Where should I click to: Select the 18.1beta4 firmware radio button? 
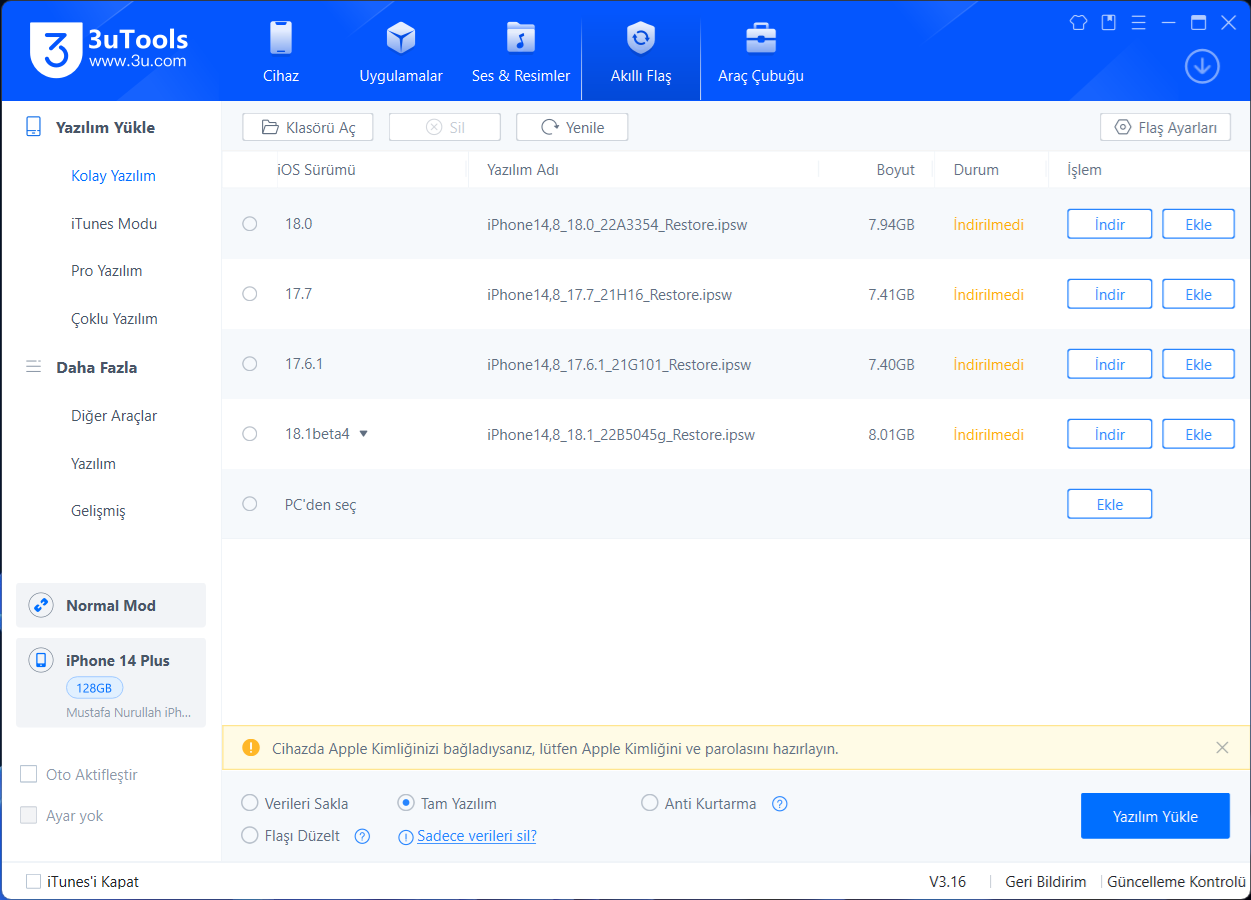[250, 434]
